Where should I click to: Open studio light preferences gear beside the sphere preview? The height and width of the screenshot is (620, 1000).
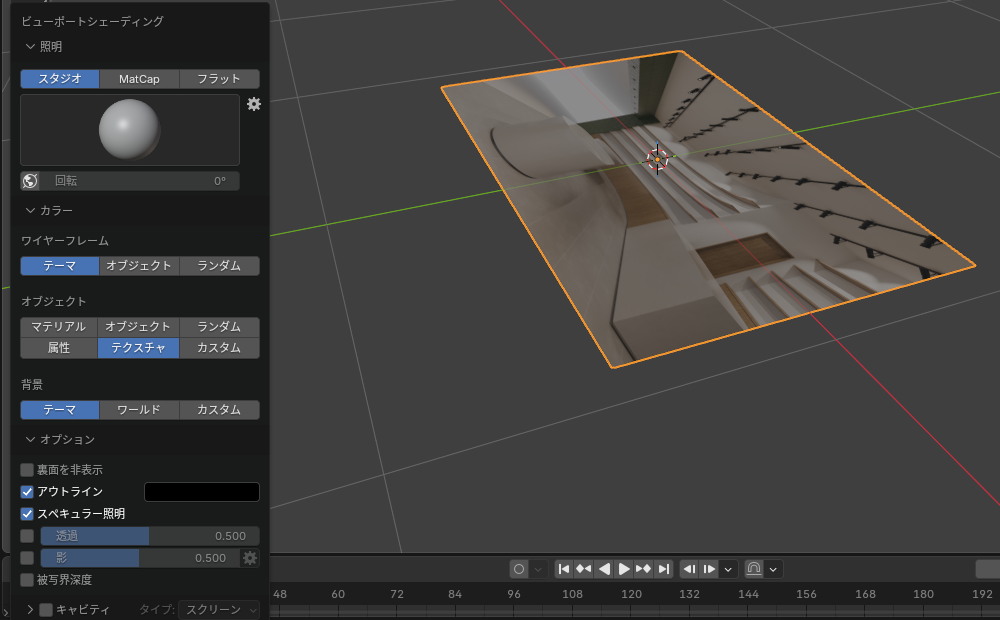pos(254,104)
